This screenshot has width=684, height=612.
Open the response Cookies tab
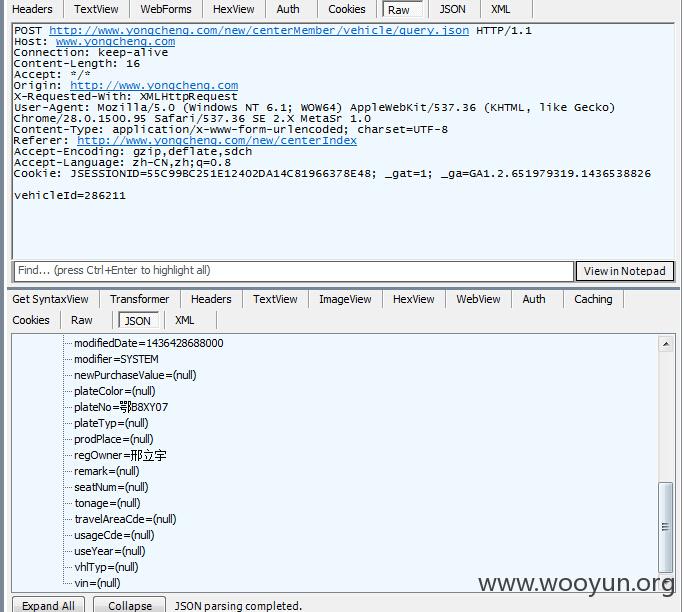tap(31, 320)
